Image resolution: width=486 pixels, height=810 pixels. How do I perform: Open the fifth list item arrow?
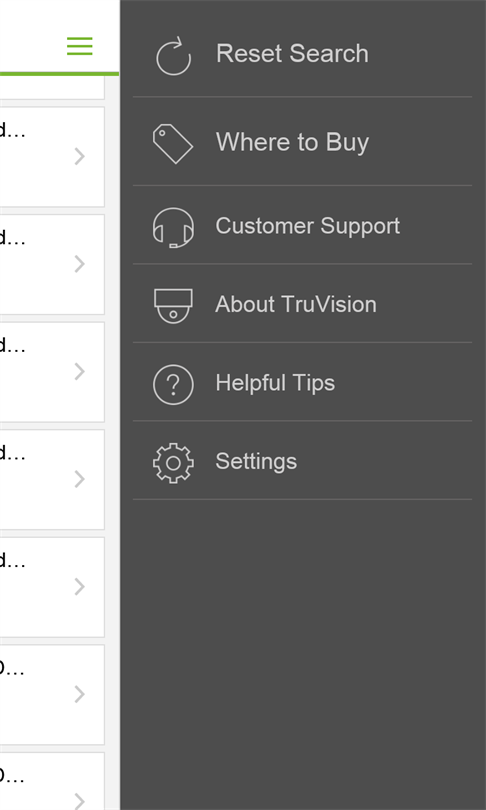click(x=80, y=587)
